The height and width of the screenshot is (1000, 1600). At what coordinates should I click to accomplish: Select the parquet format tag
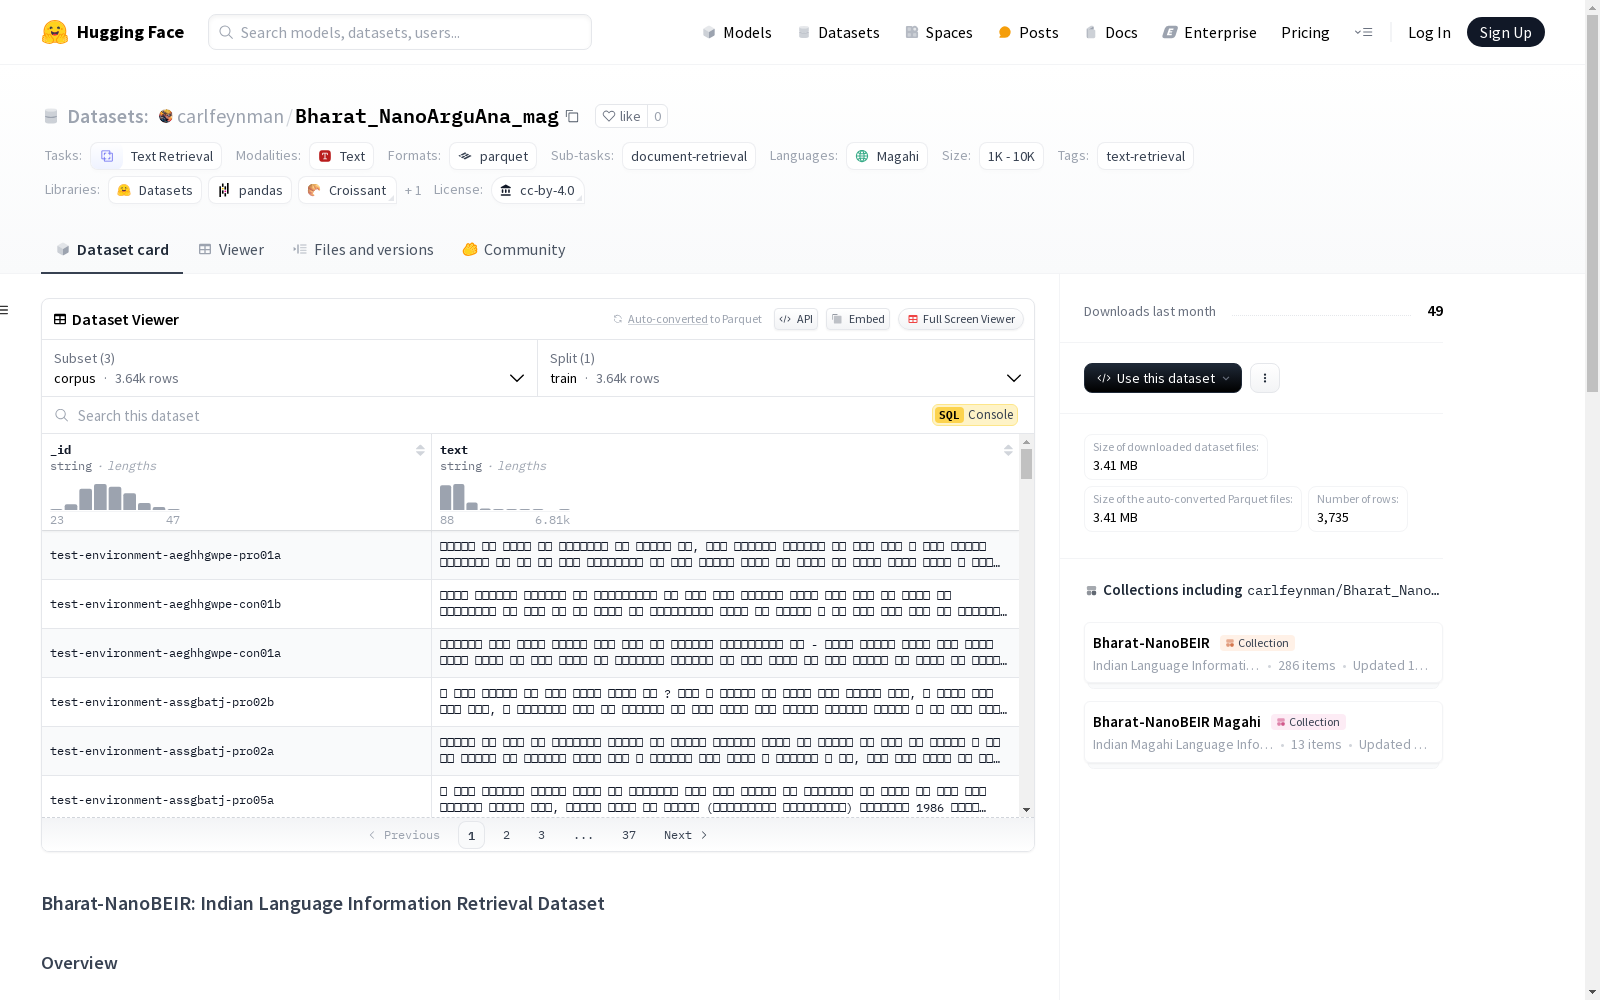493,156
